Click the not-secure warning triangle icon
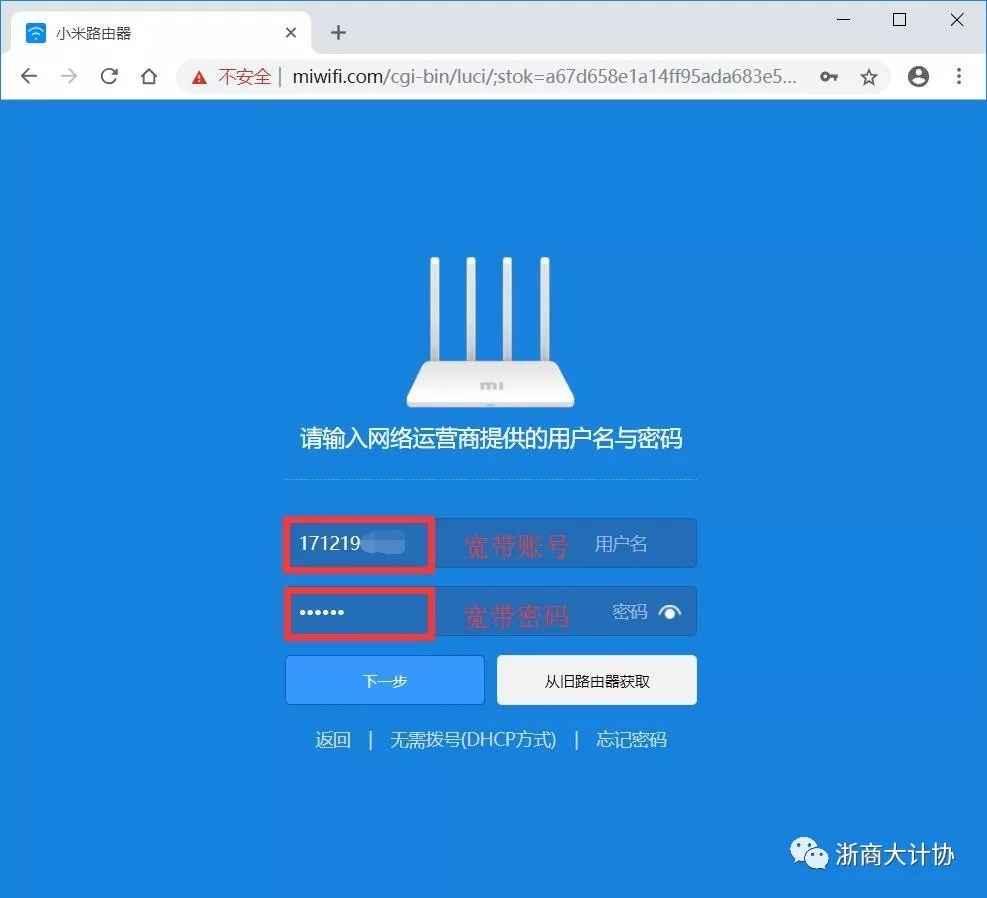Image resolution: width=987 pixels, height=898 pixels. [x=200, y=77]
